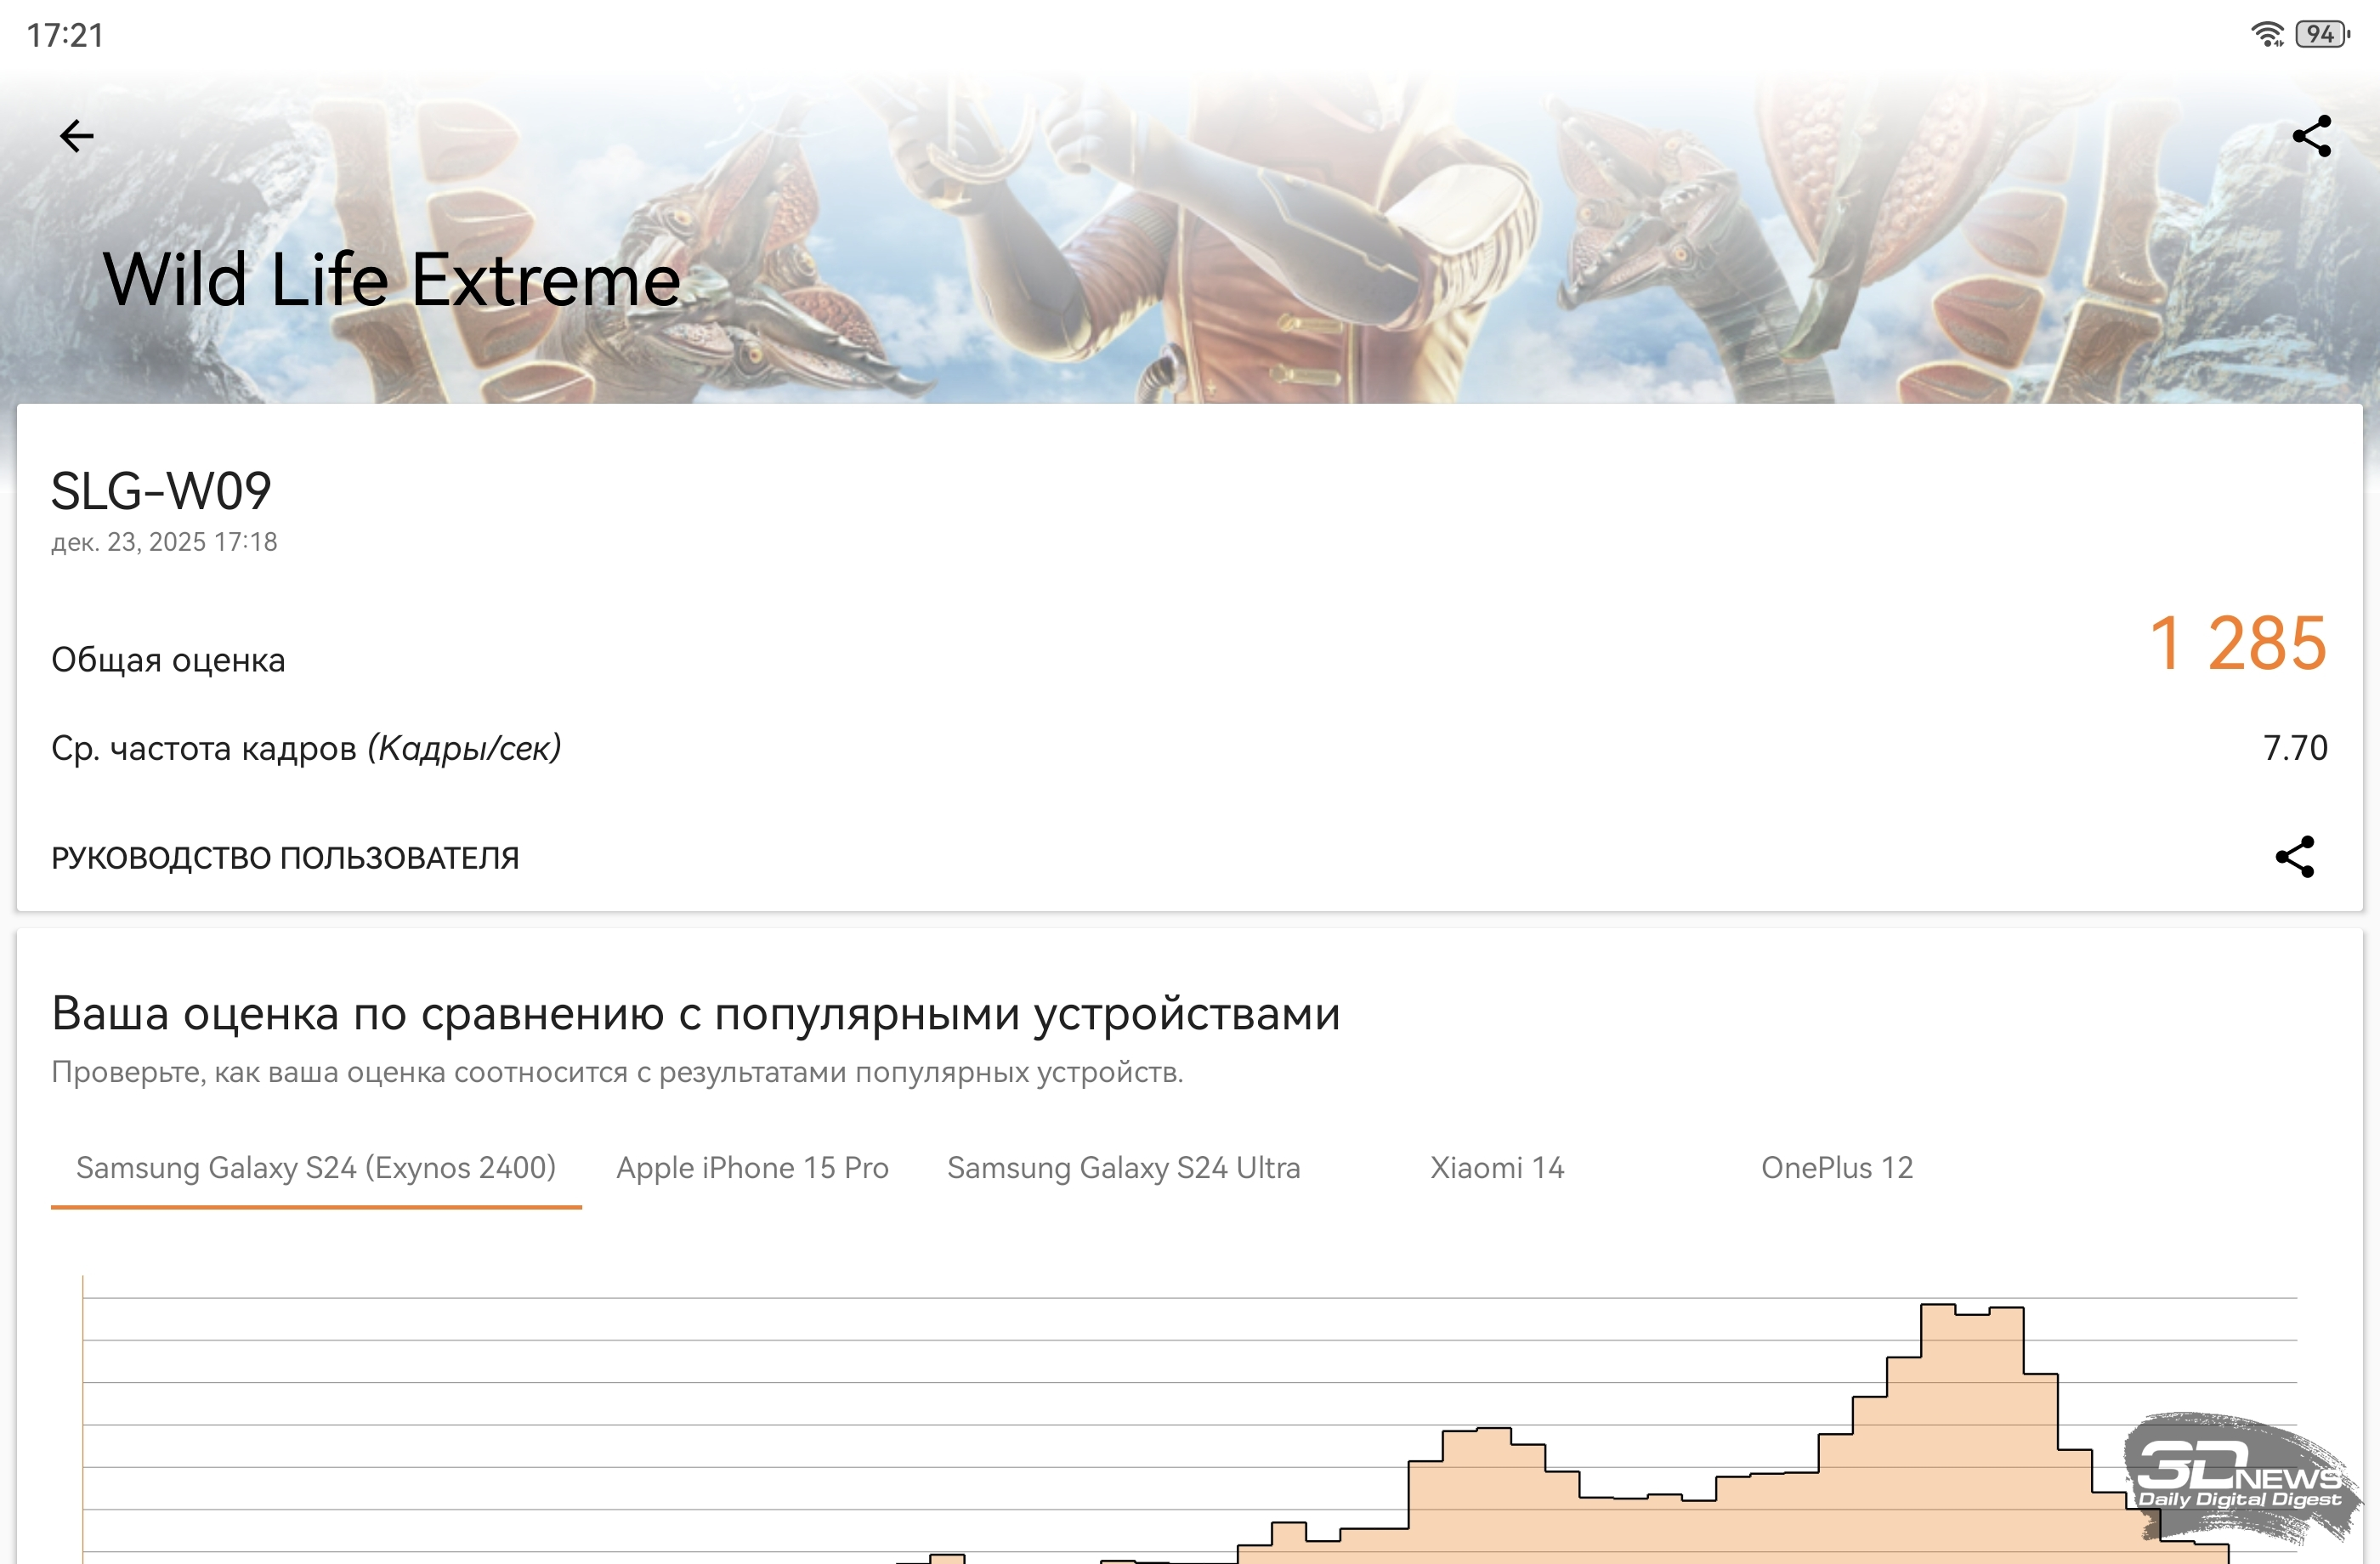The image size is (2380, 1564).
Task: Tap the share icon in header banner
Action: tap(2311, 136)
